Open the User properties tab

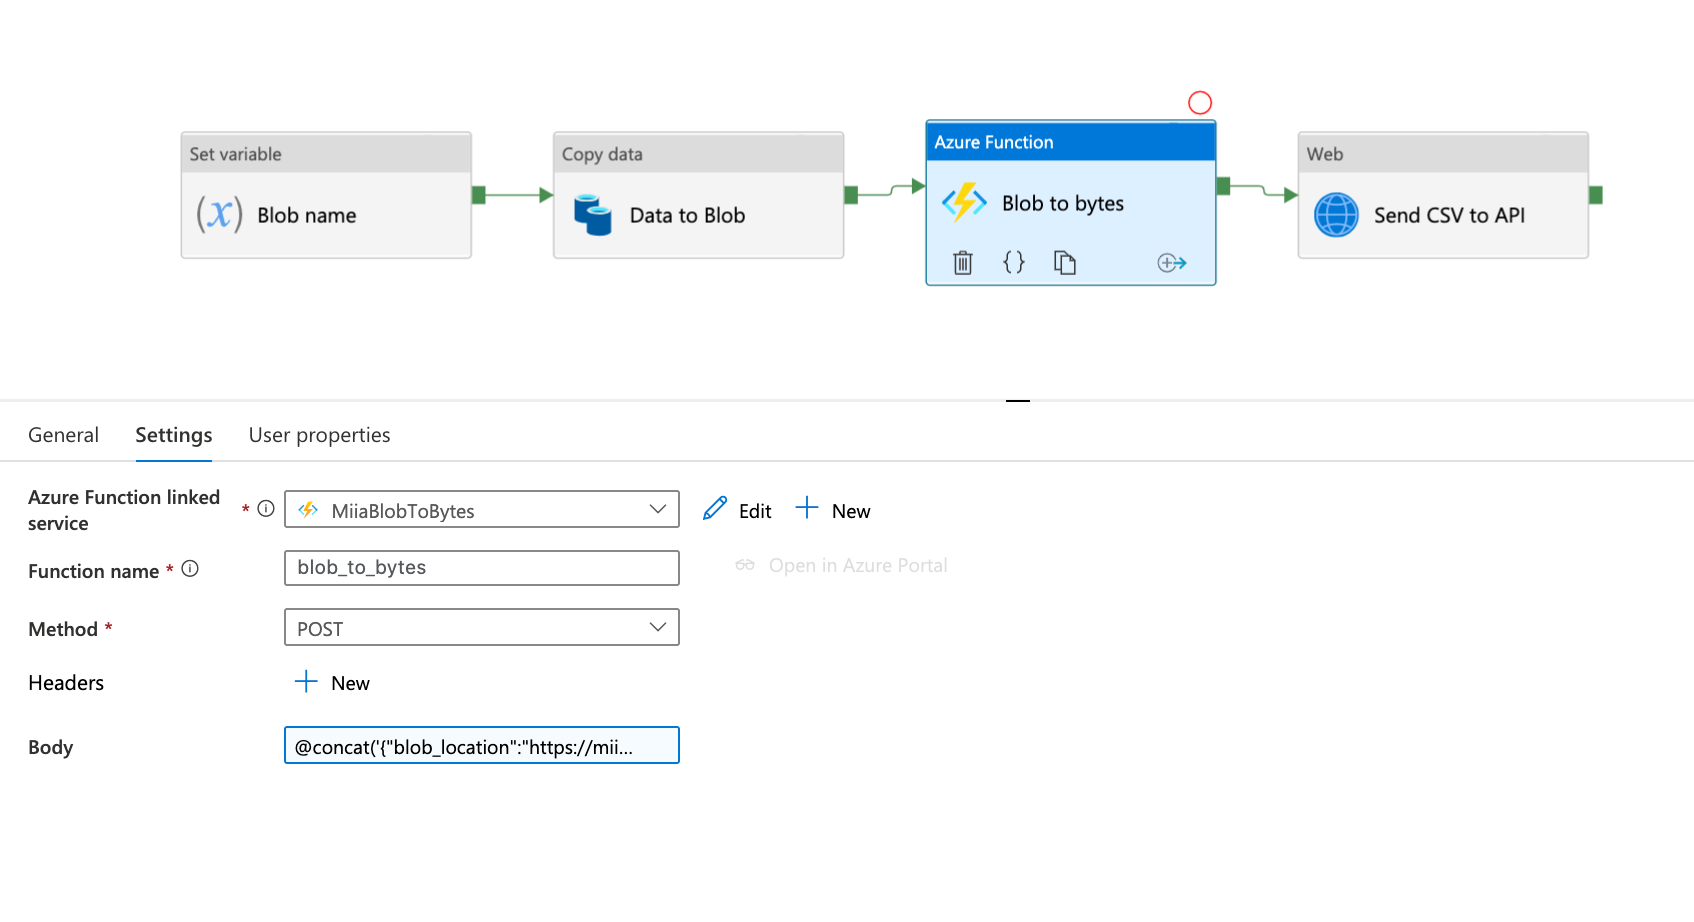pyautogui.click(x=319, y=435)
